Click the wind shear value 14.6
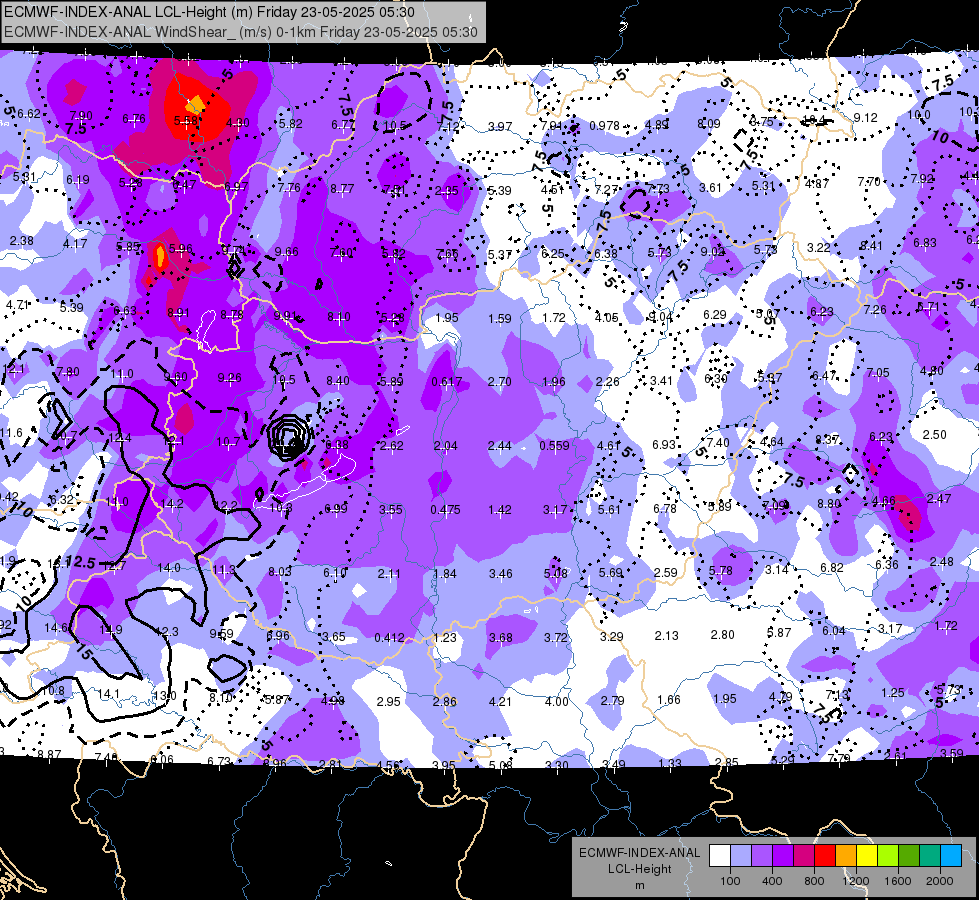Screen dimensions: 979x900 point(57,628)
